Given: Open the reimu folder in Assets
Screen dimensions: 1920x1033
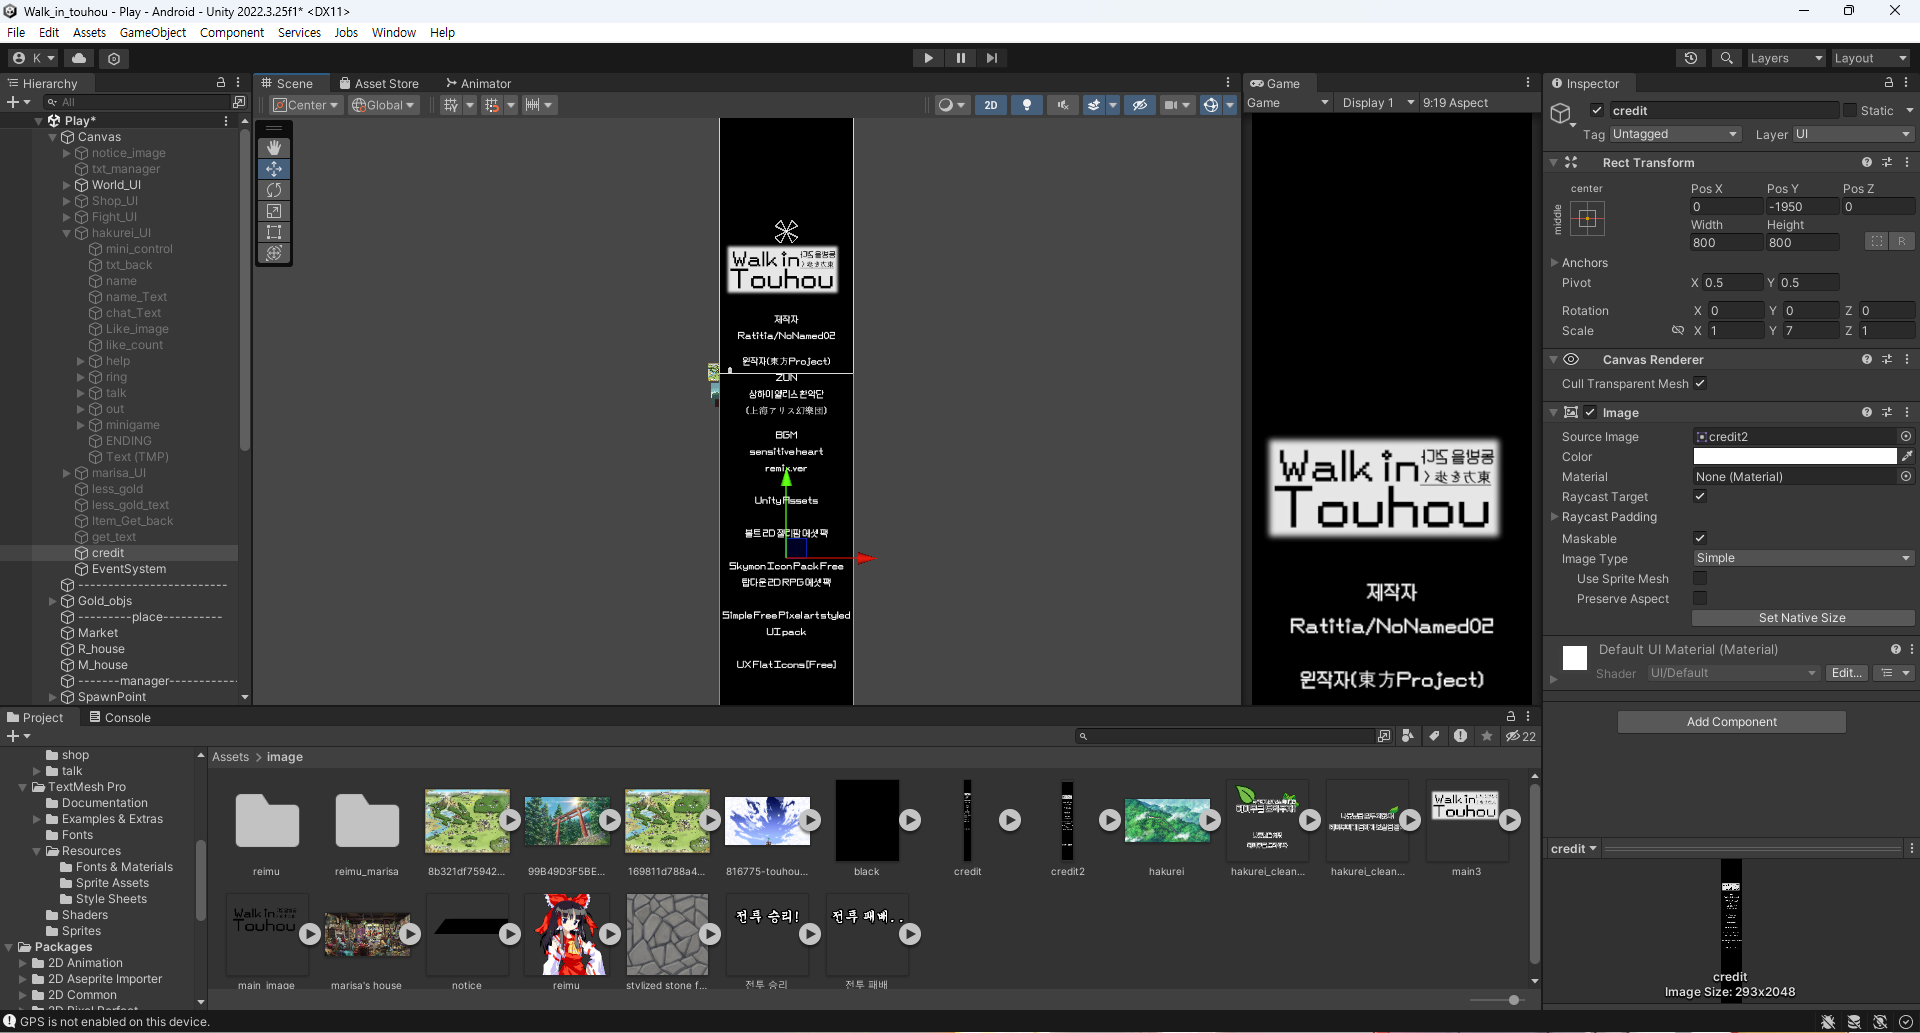Looking at the screenshot, I should pos(267,821).
